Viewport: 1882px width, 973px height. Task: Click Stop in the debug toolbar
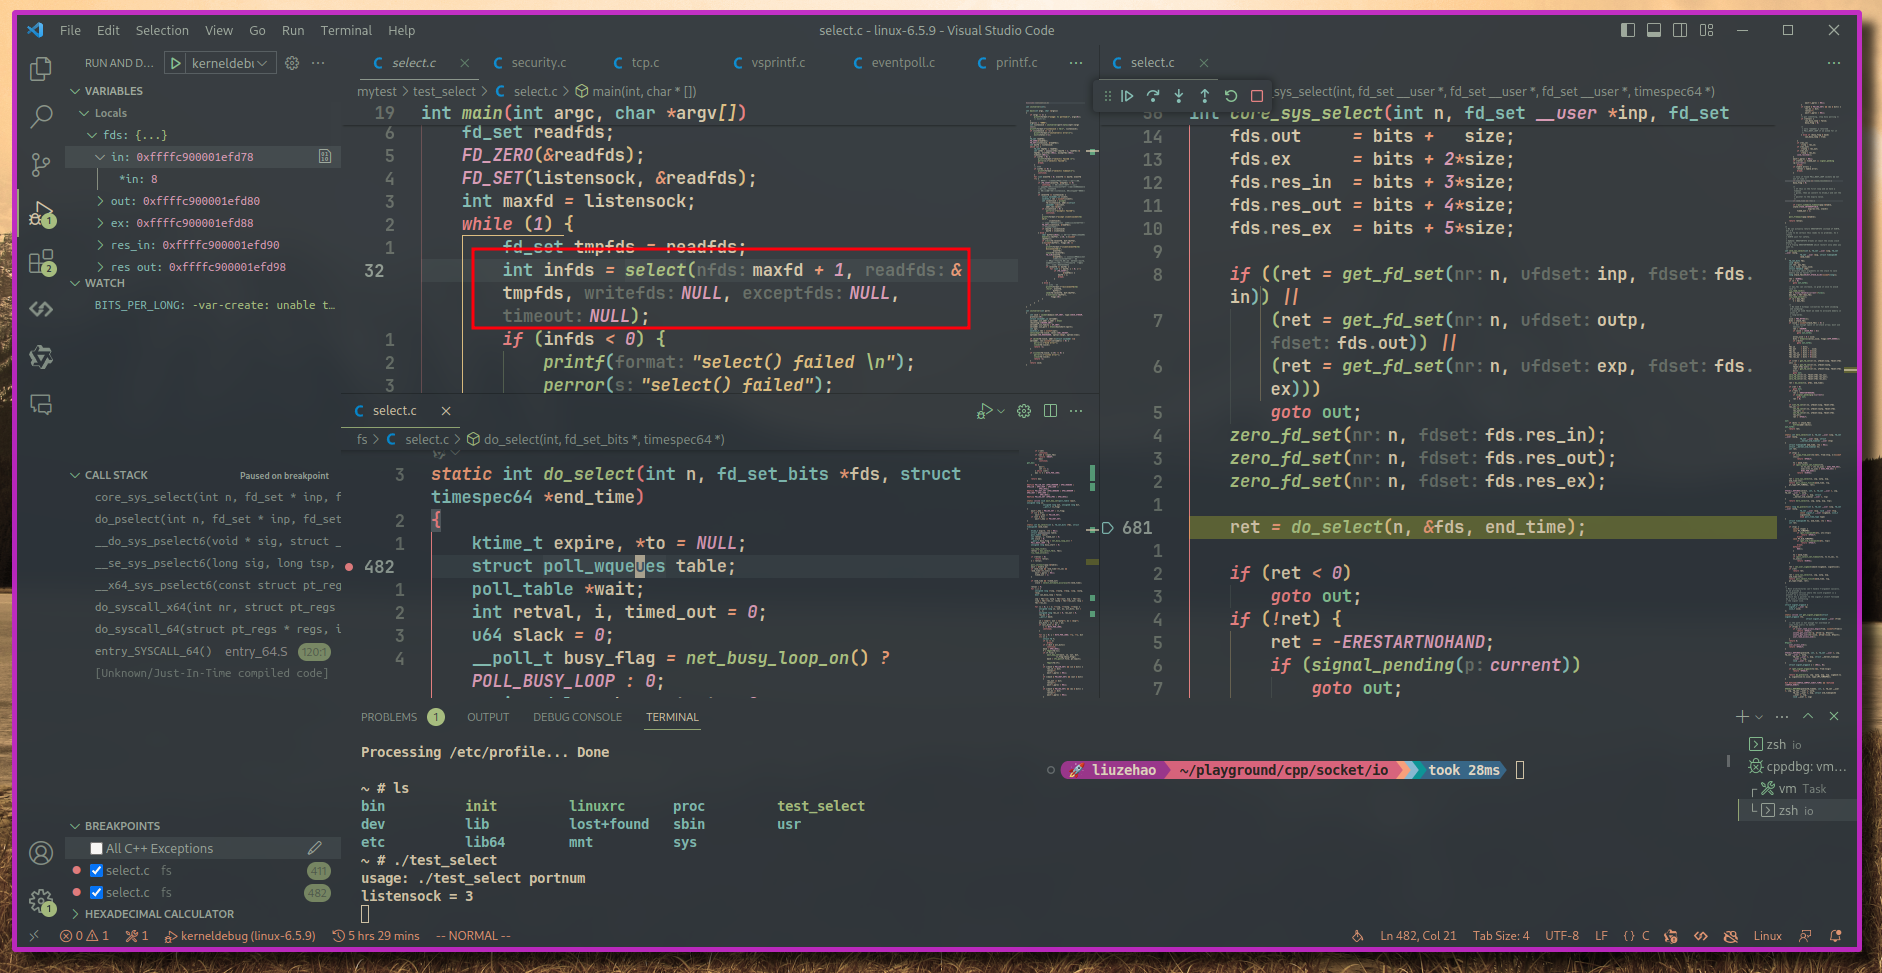pyautogui.click(x=1257, y=96)
